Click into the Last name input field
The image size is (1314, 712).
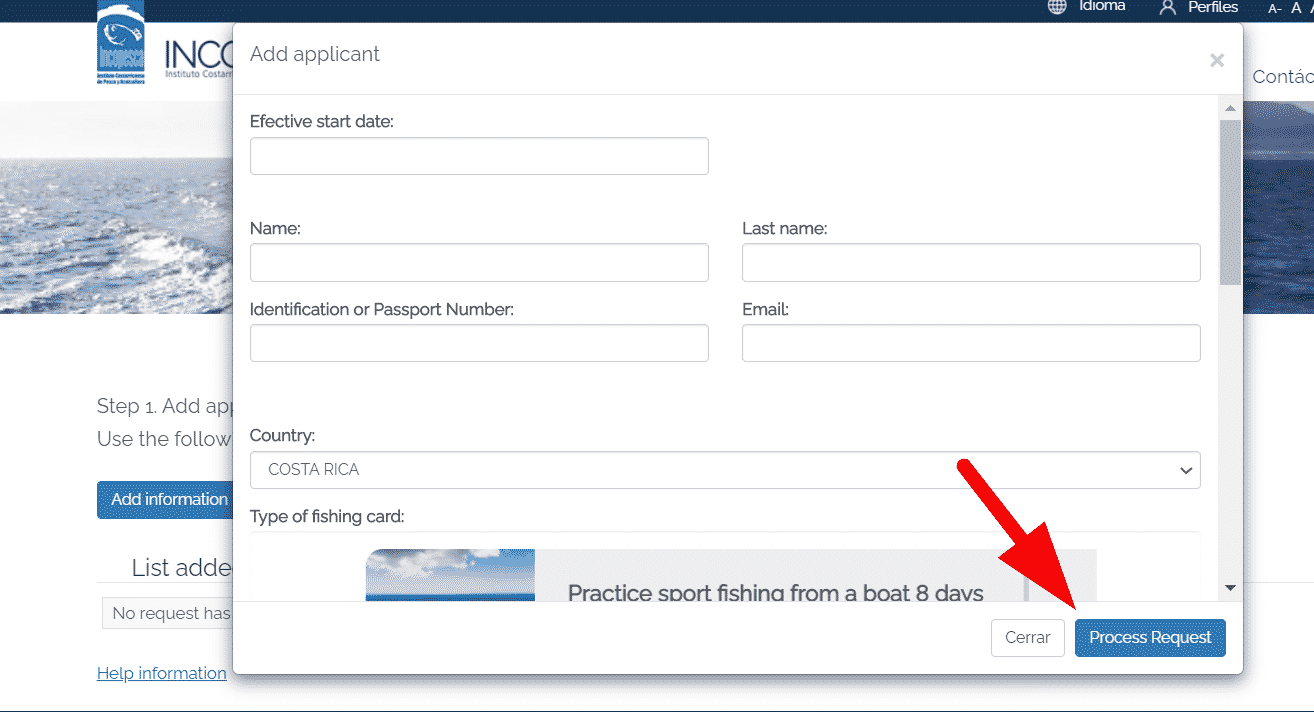pos(971,262)
